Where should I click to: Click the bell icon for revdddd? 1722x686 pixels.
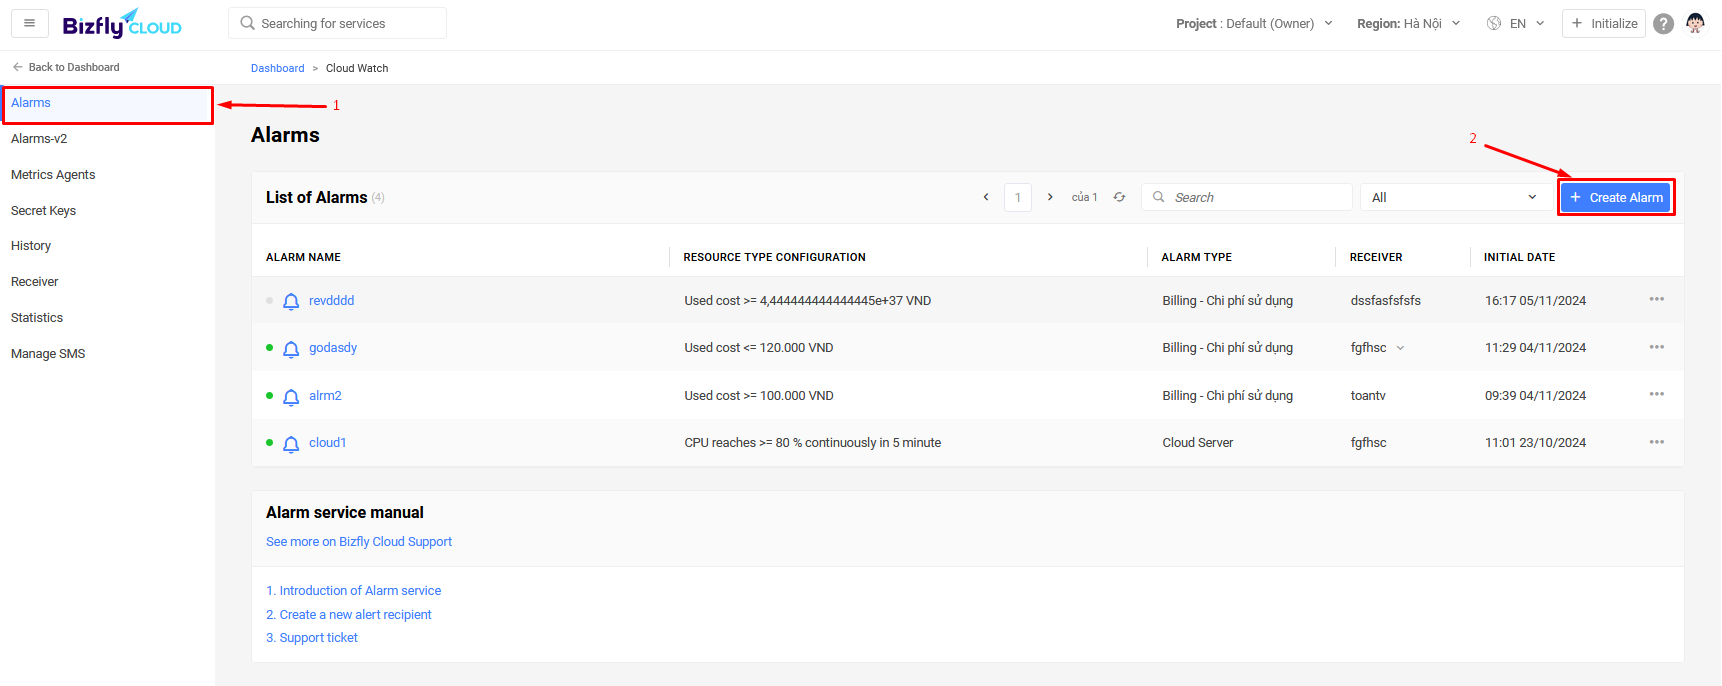coord(291,301)
